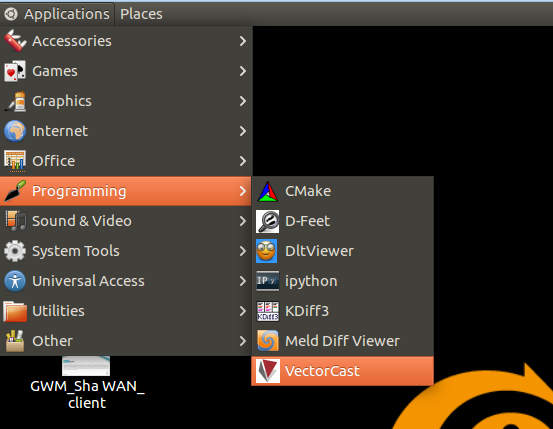Click the ipython IP[y] icon
Viewport: 553px width, 429px height.
(268, 281)
